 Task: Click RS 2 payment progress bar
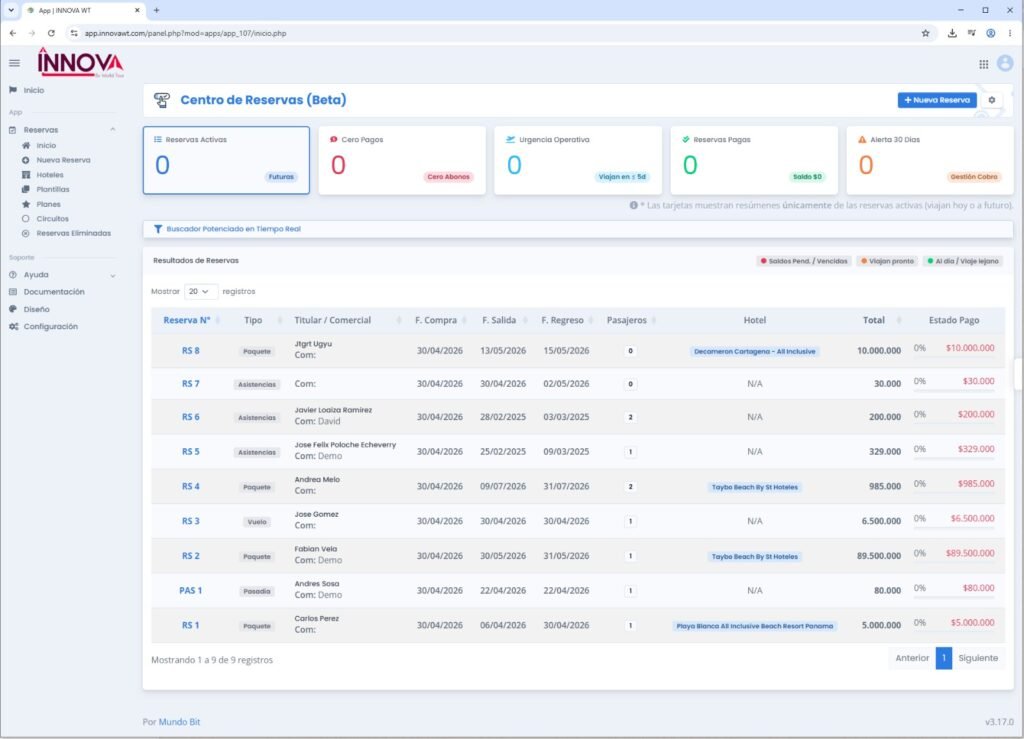pyautogui.click(x=954, y=562)
